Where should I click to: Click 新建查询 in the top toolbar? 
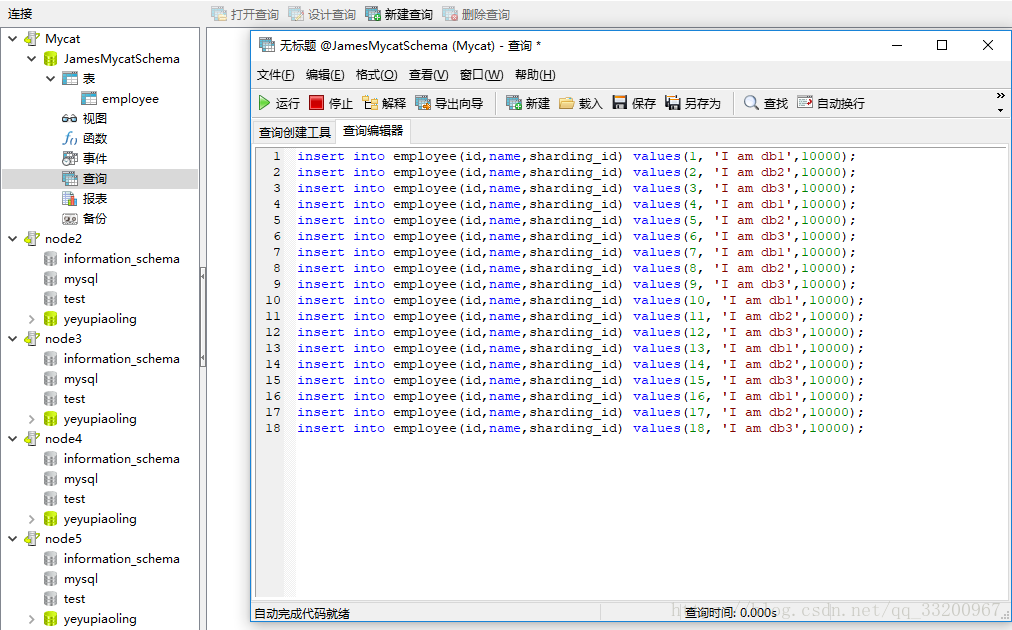coord(399,14)
